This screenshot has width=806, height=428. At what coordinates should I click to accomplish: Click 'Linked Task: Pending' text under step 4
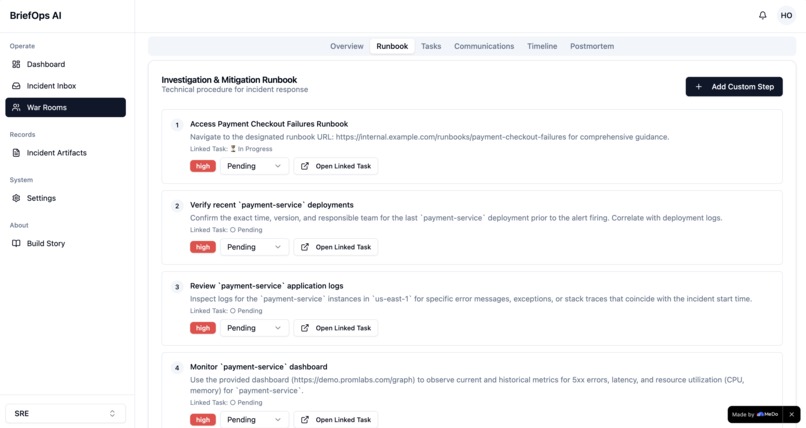226,402
